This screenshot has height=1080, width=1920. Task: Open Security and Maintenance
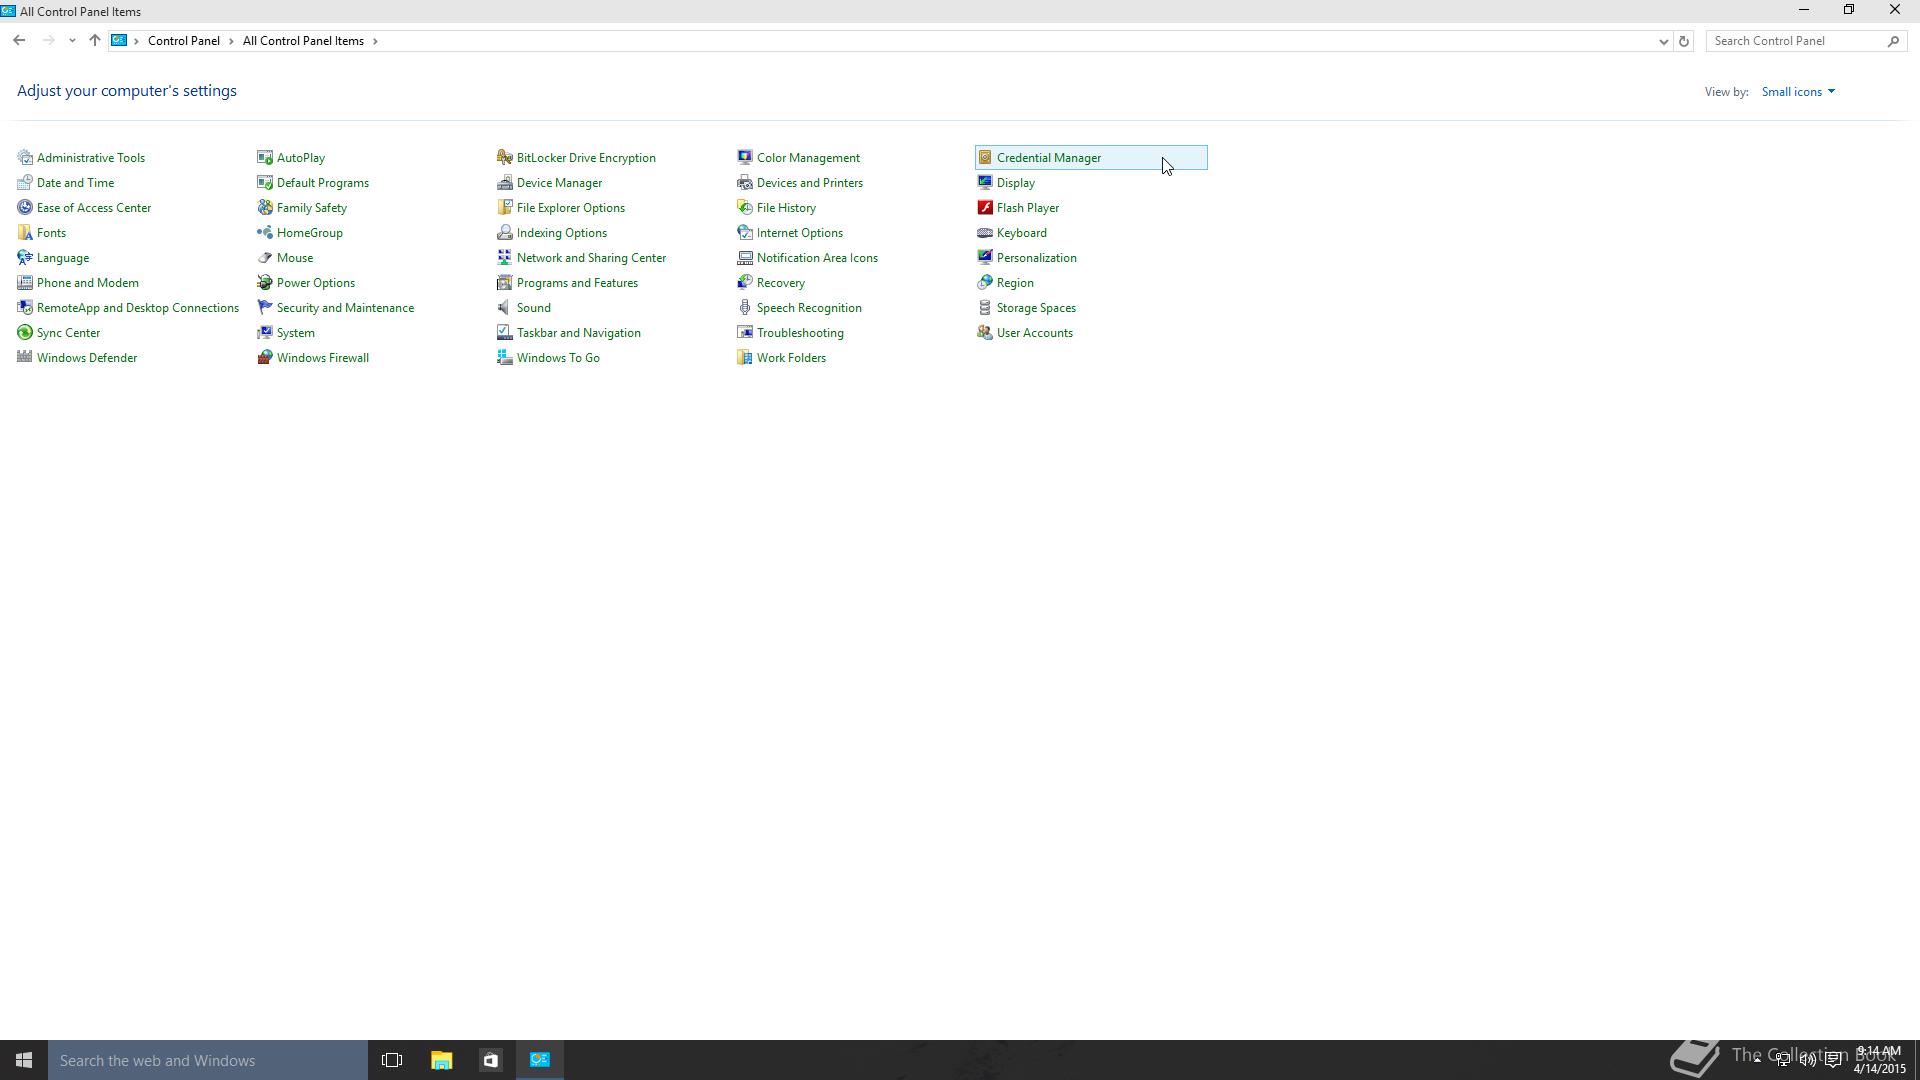click(x=345, y=308)
